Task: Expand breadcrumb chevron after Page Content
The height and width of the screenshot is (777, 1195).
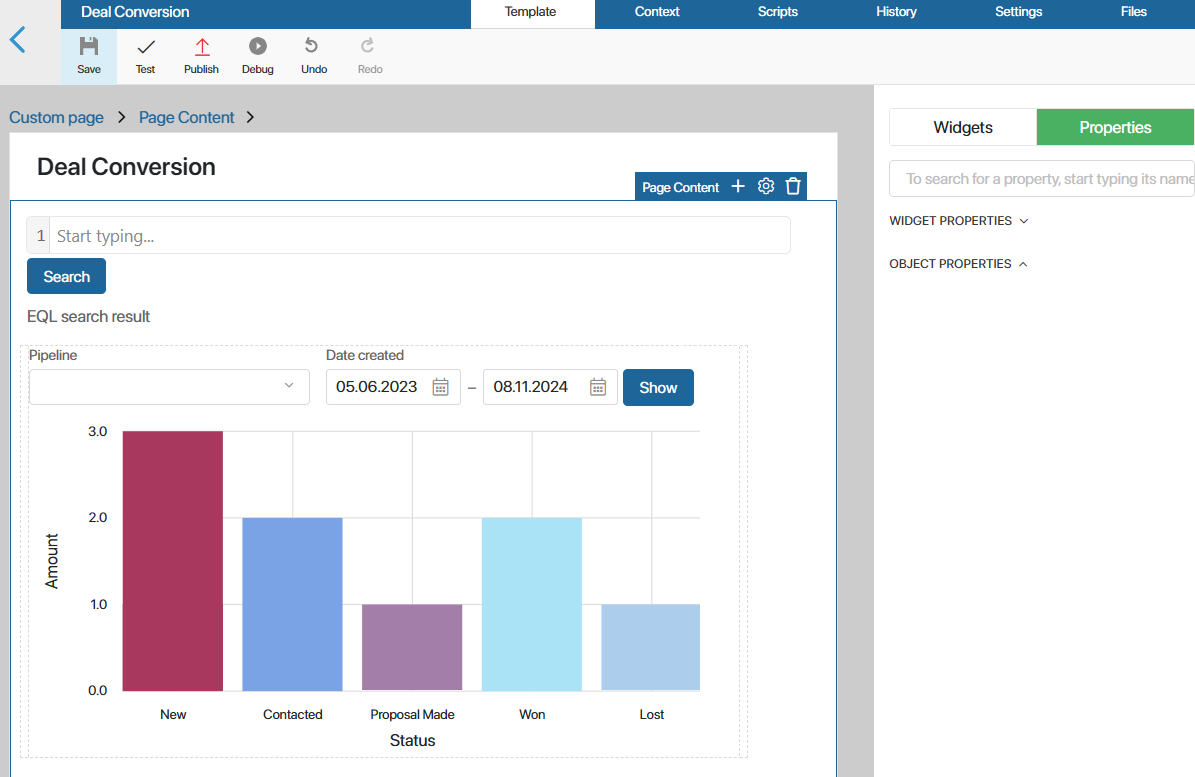Action: click(250, 117)
